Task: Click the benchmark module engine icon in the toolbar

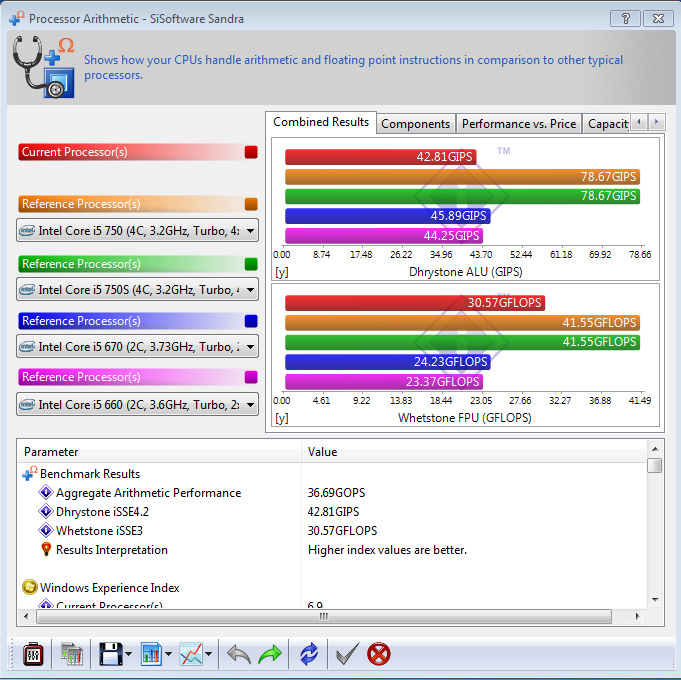Action: point(33,654)
